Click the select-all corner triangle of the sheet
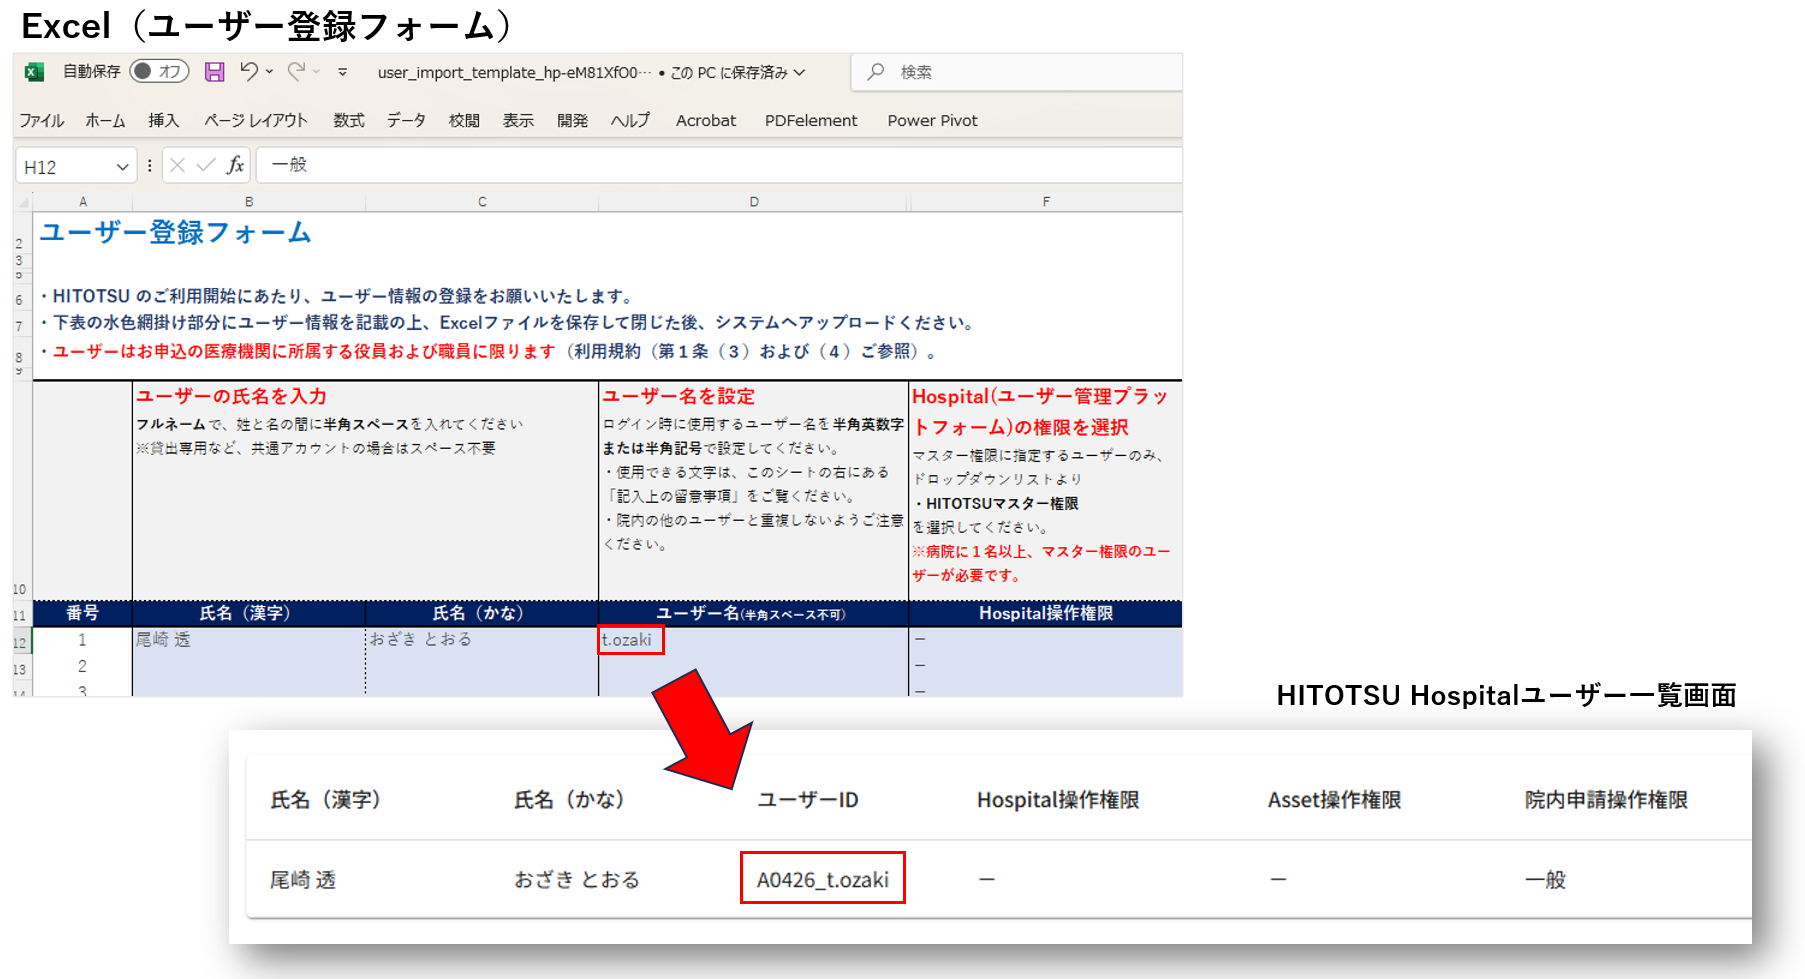This screenshot has height=979, width=1805. pos(23,202)
